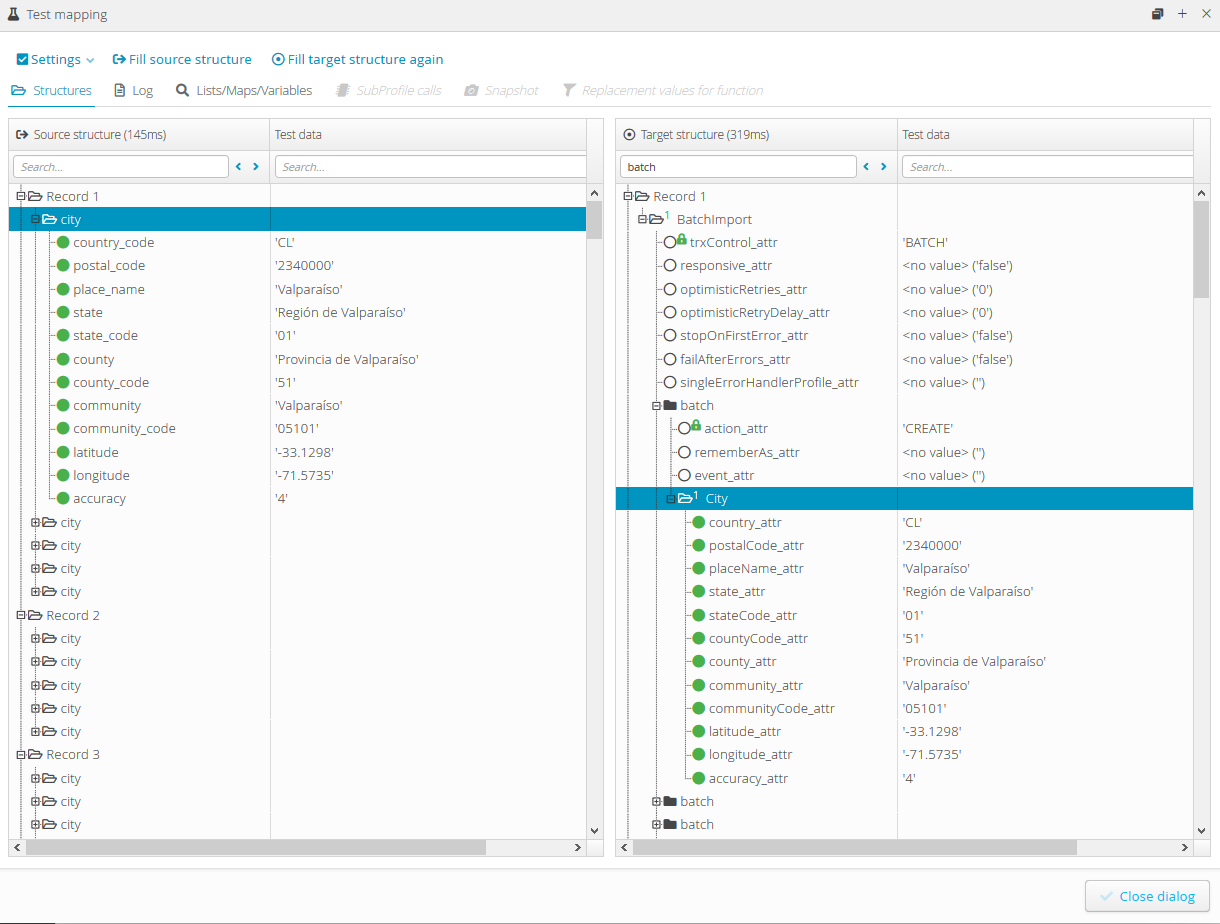Collapse source Record 1 node
This screenshot has width=1220, height=924.
pos(20,196)
